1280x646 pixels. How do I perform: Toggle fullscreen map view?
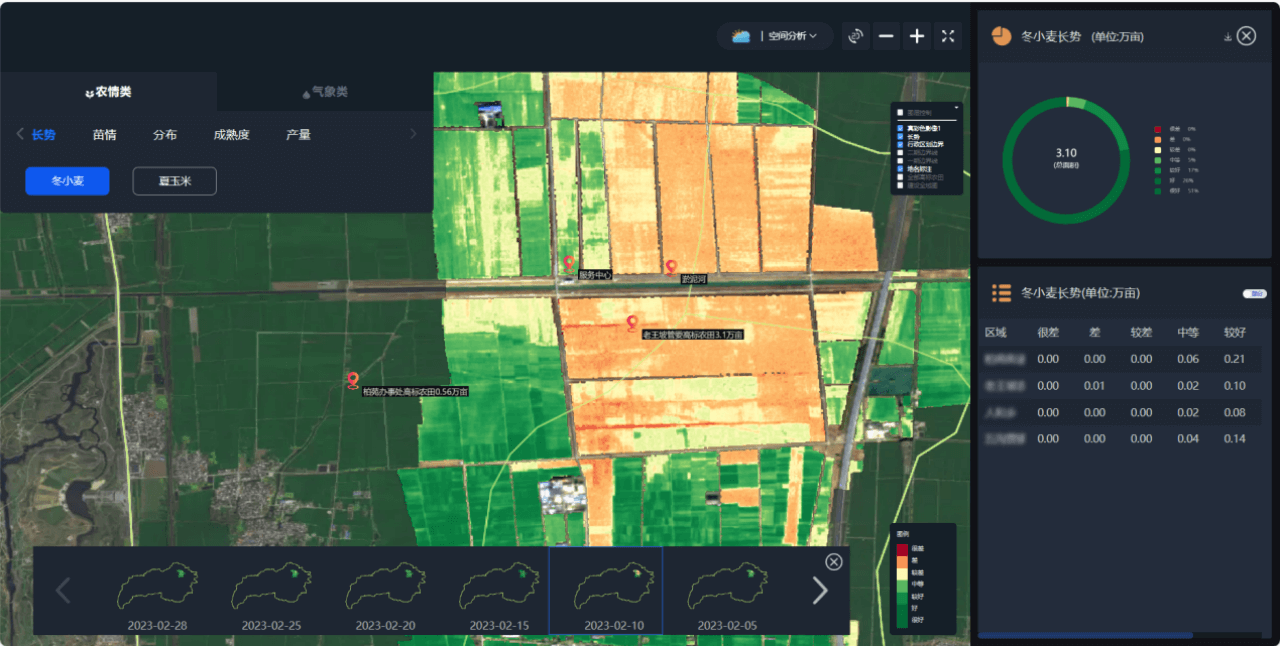[x=948, y=36]
